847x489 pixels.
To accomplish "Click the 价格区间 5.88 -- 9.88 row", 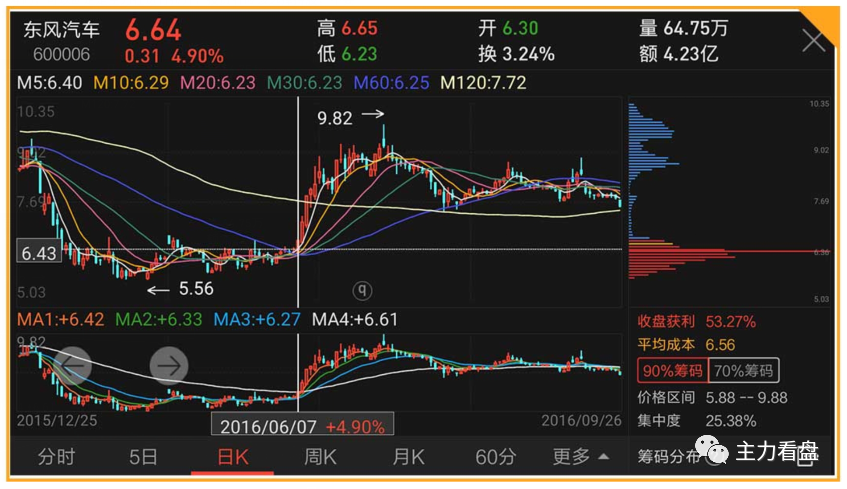I will coord(712,398).
